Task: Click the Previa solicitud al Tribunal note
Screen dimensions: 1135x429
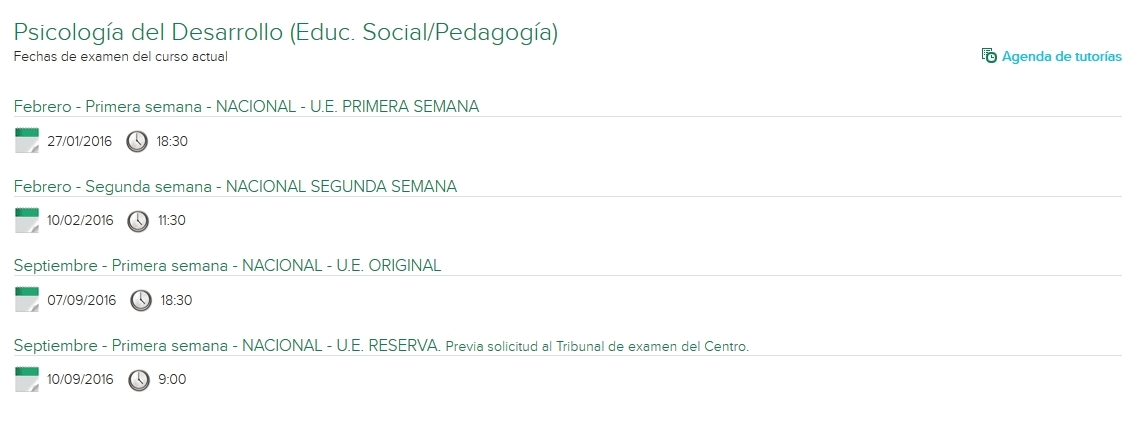Action: (597, 347)
